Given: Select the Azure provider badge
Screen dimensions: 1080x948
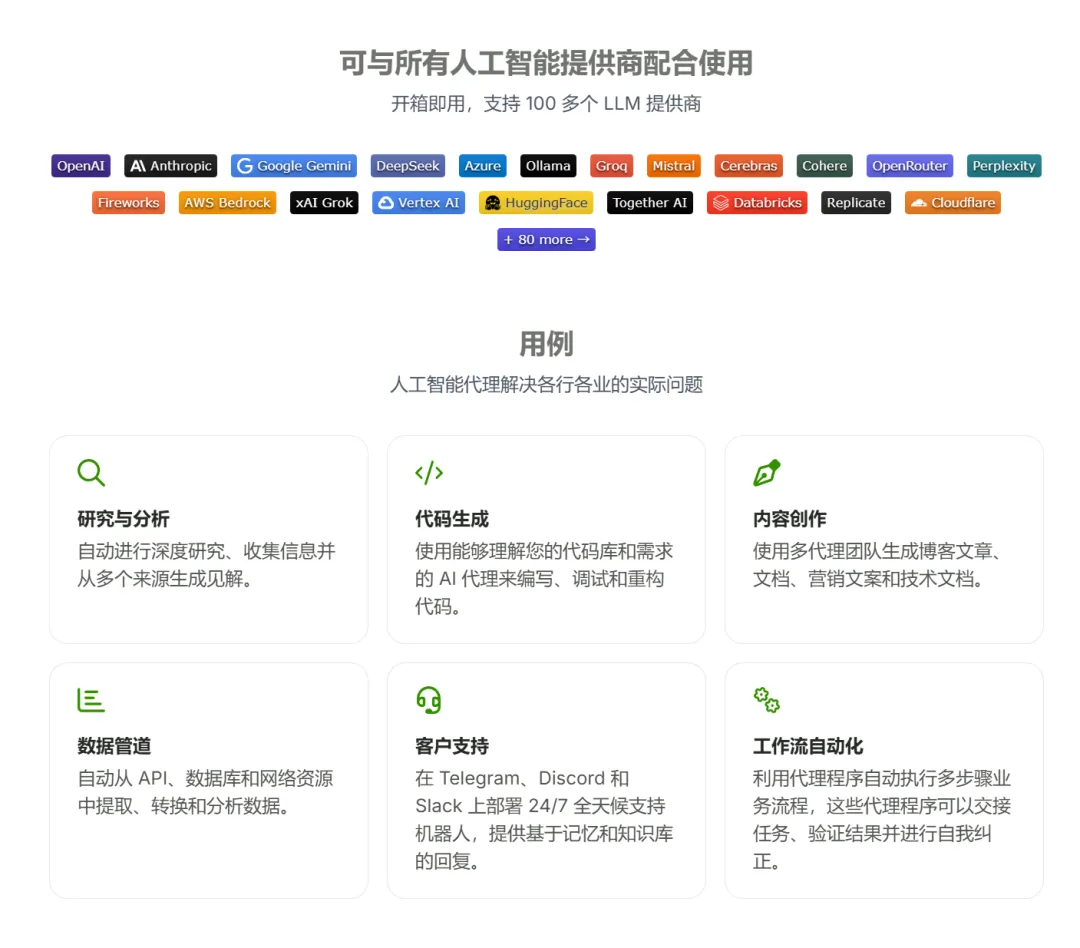Looking at the screenshot, I should tap(483, 166).
